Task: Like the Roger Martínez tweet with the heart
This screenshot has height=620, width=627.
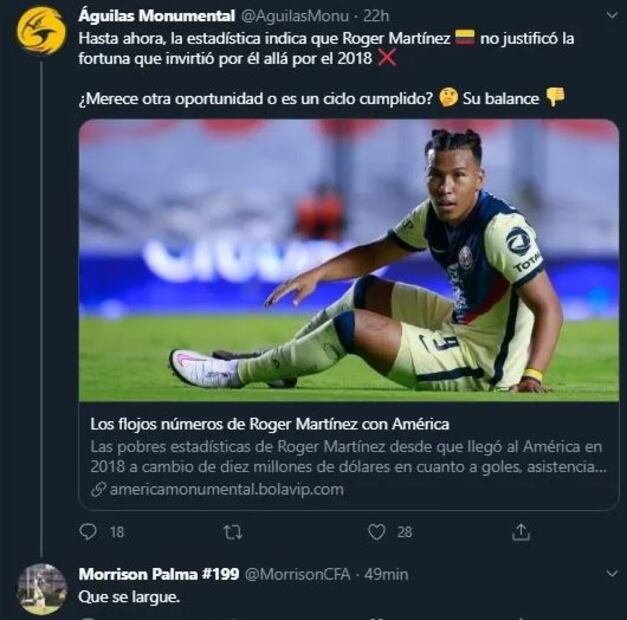Action: click(x=376, y=532)
